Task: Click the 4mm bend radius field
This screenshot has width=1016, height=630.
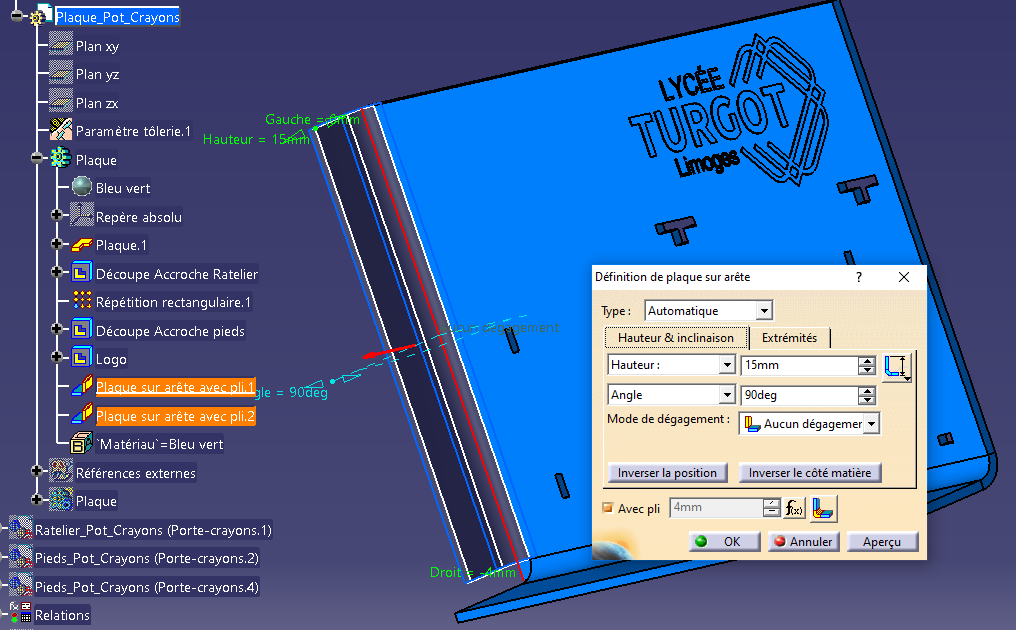Action: coord(716,508)
